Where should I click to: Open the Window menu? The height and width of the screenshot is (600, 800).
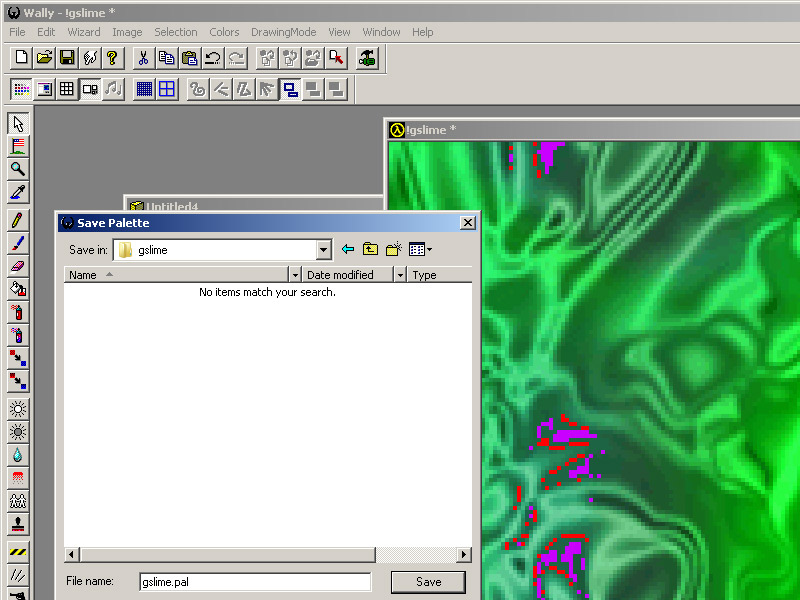(381, 32)
